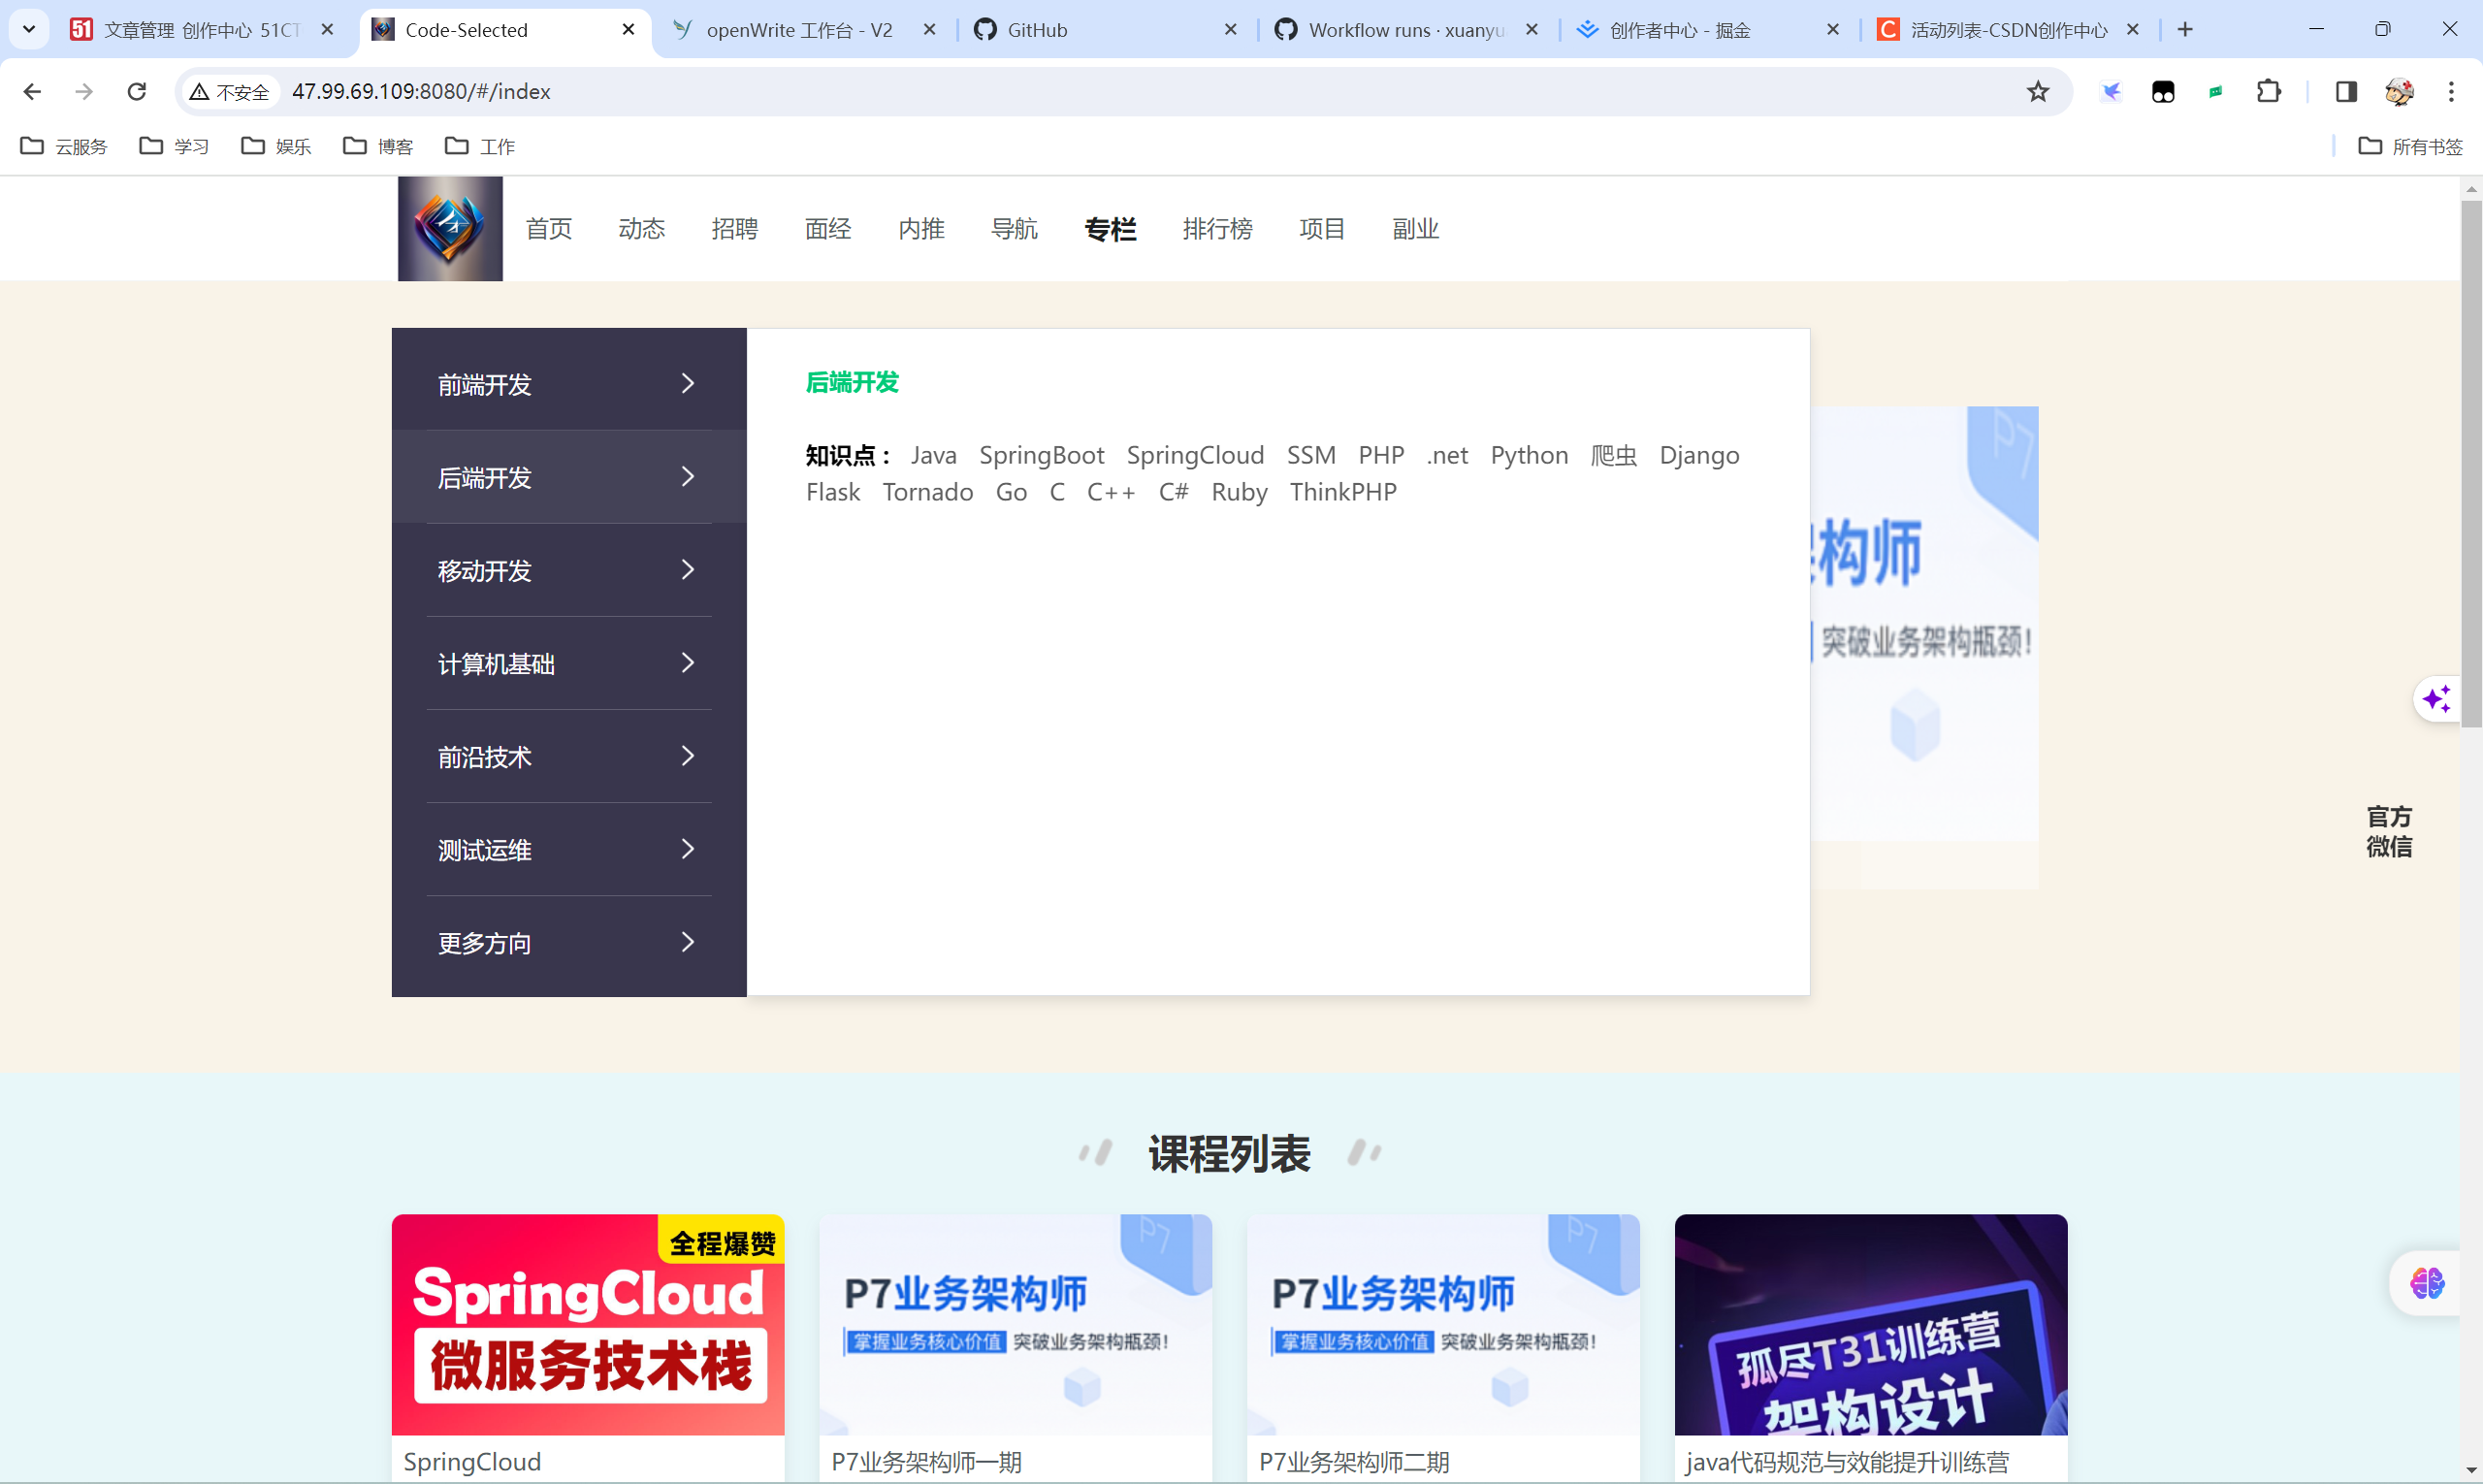Screen dimensions: 2483x1484
Task: Click the Django knowledge point link
Action: 1699,455
